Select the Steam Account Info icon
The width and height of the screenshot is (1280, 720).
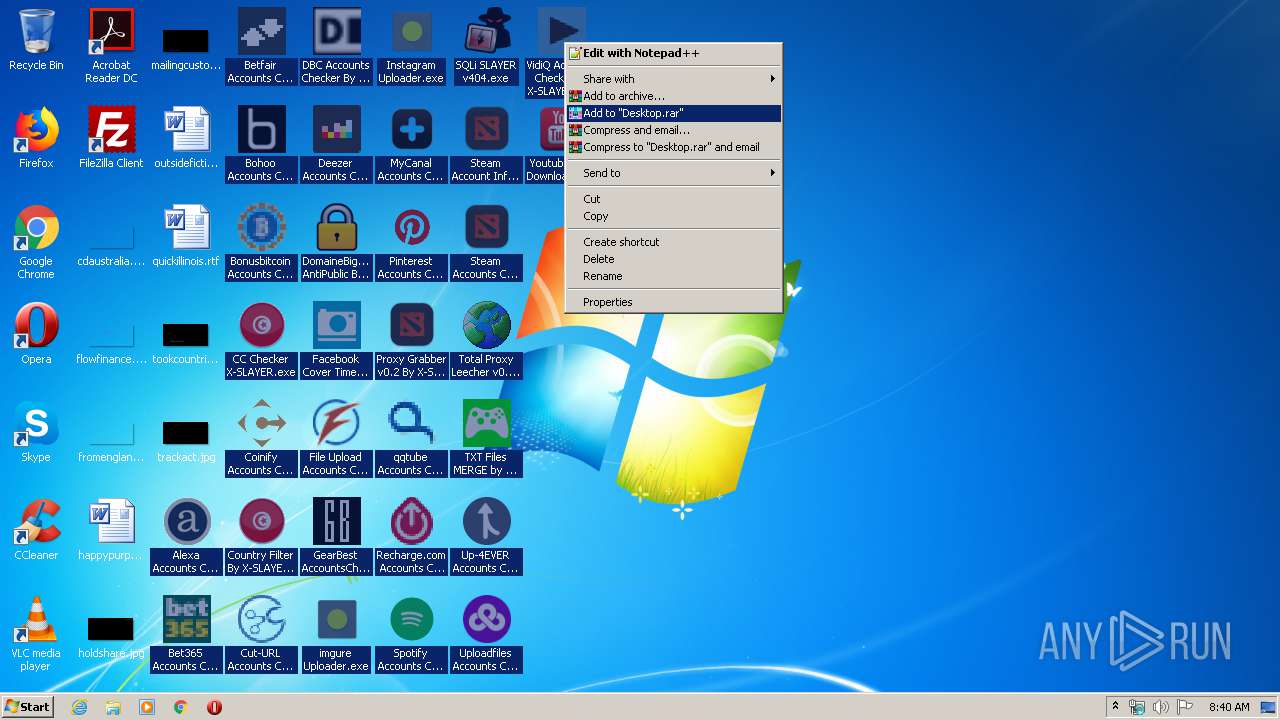[486, 144]
